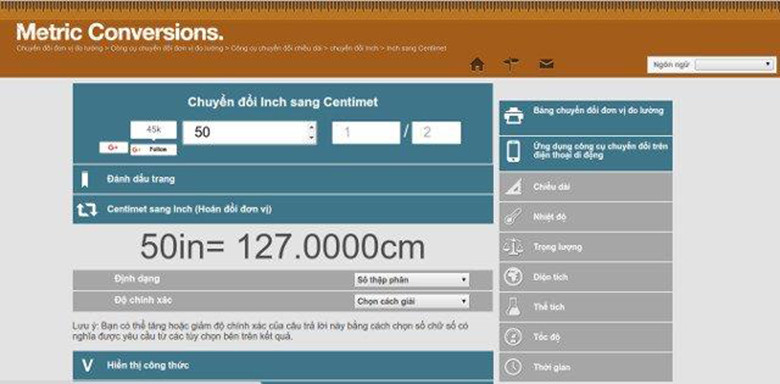780x384 pixels.
Task: Decrease the inch value with down stepper
Action: click(x=312, y=138)
